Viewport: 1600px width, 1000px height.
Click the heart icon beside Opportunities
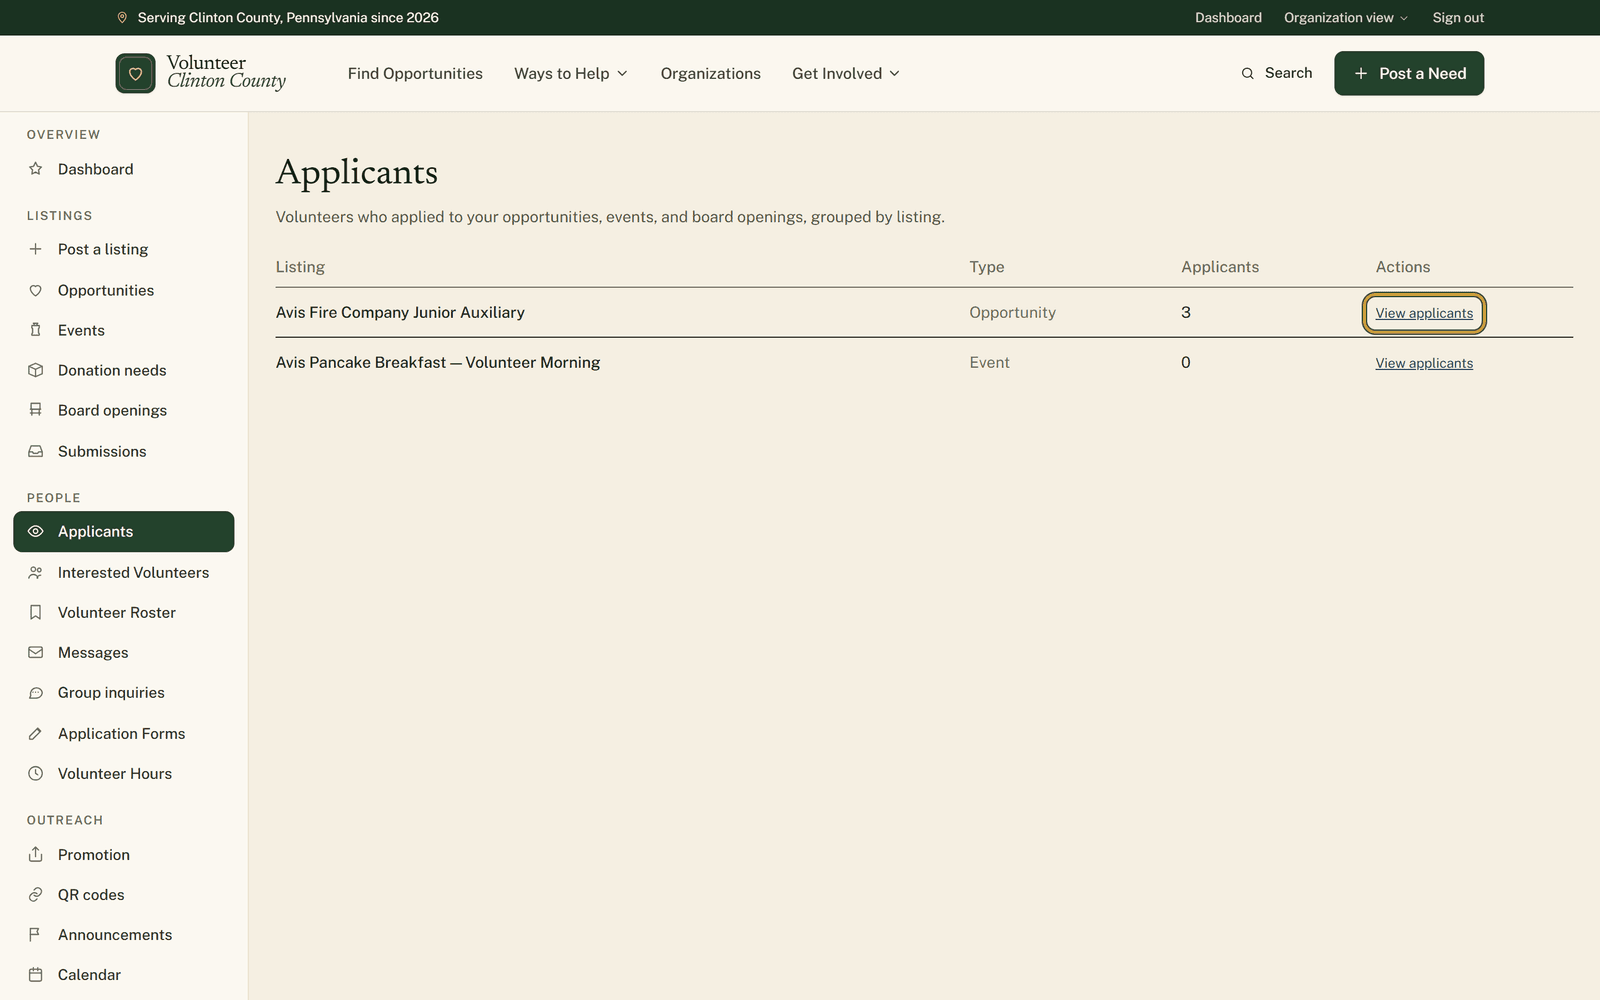[x=36, y=290]
